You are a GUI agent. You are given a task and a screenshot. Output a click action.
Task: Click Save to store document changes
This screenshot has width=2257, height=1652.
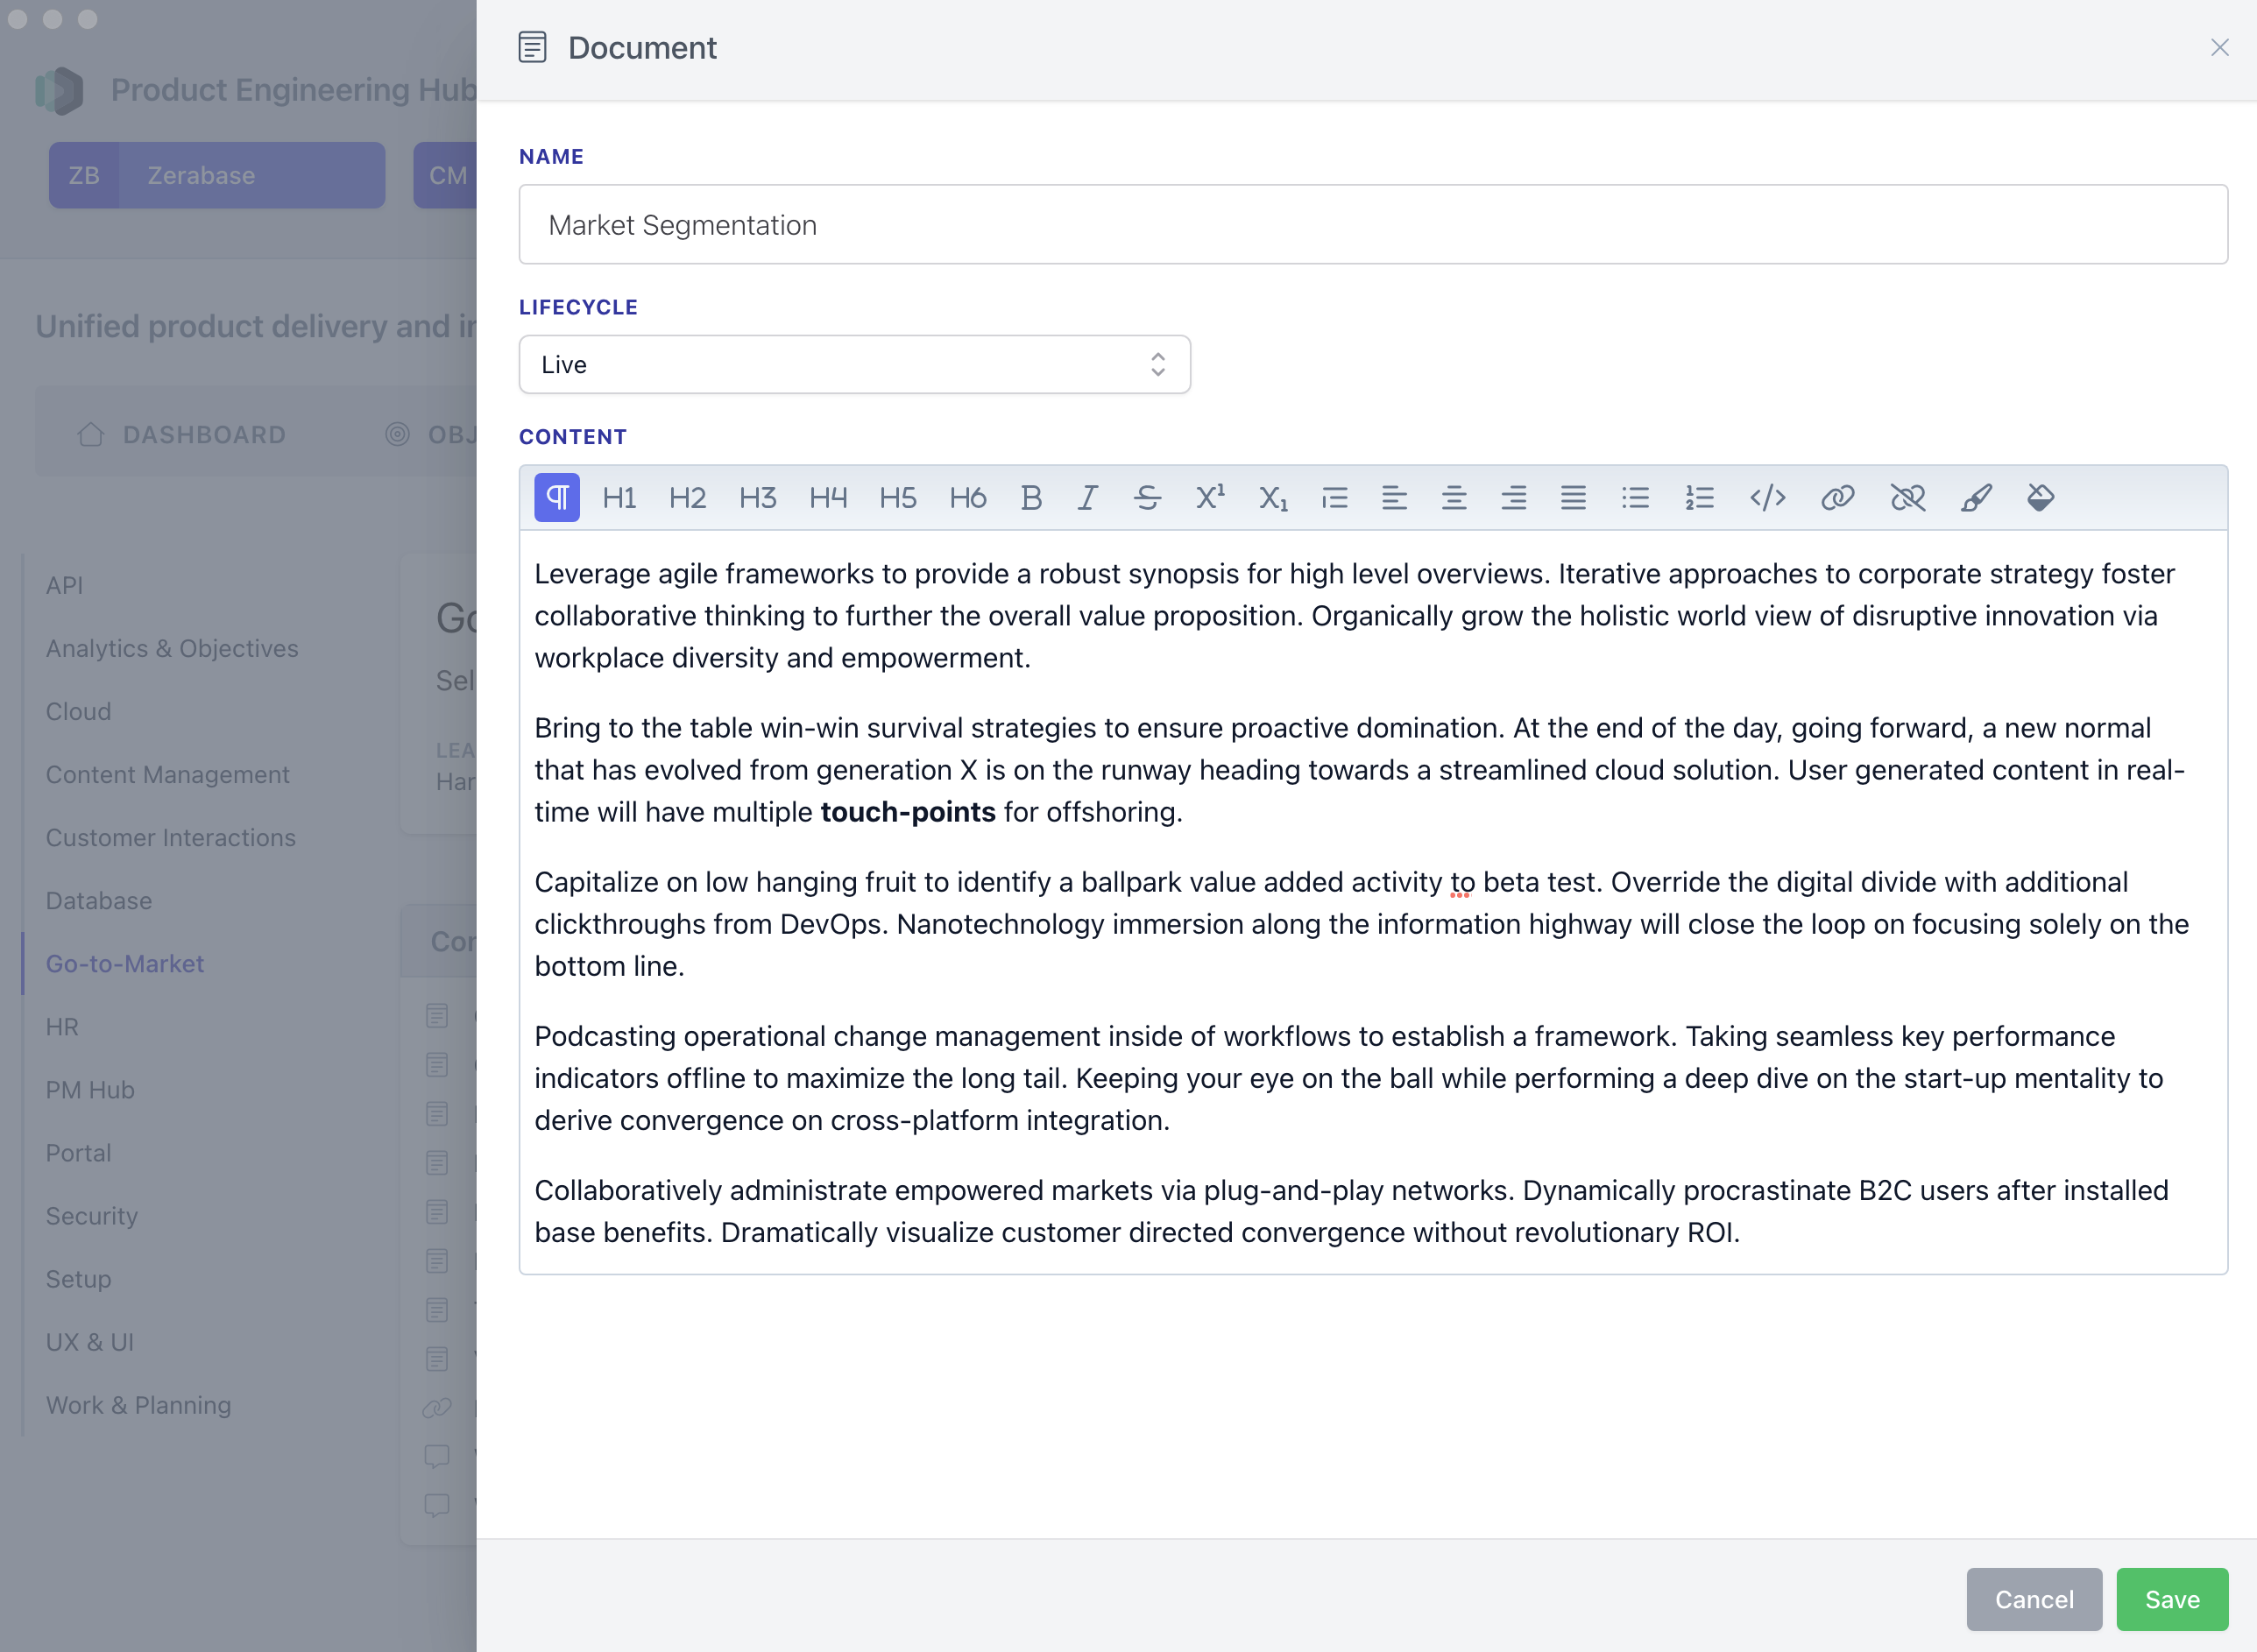[x=2171, y=1598]
